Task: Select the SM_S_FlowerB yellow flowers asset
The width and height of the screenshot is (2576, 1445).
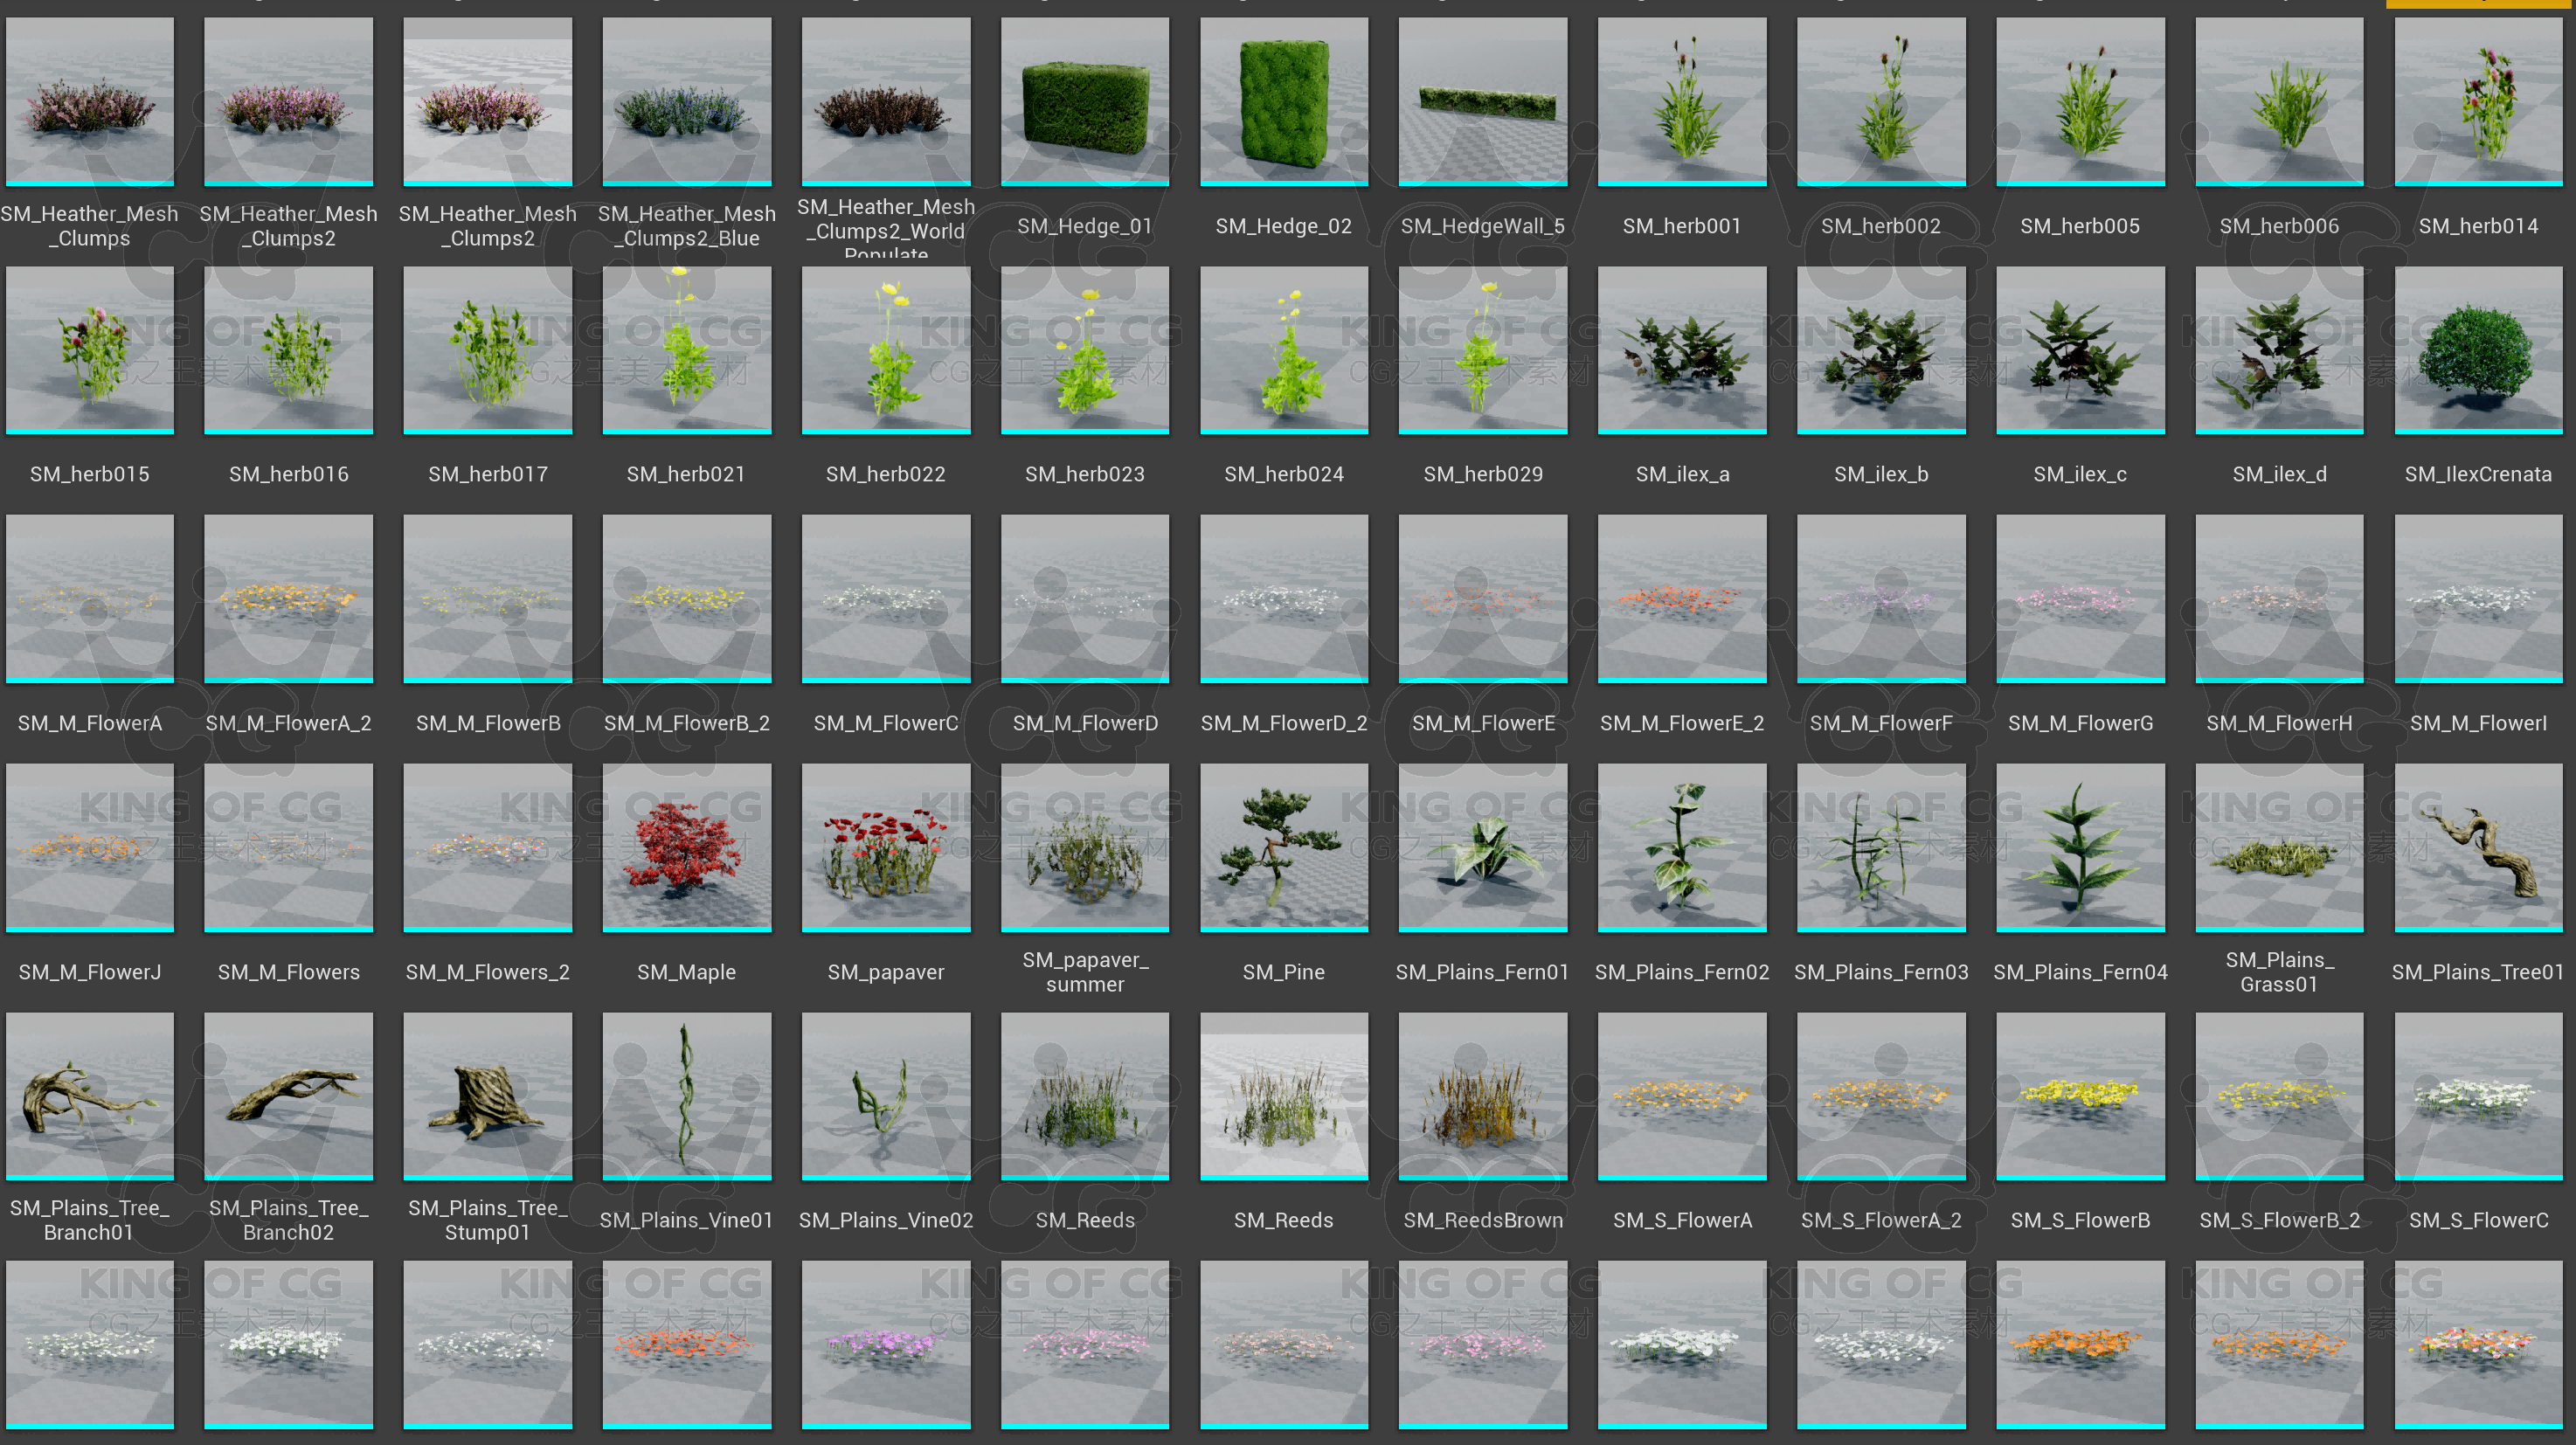Action: click(x=2080, y=1095)
